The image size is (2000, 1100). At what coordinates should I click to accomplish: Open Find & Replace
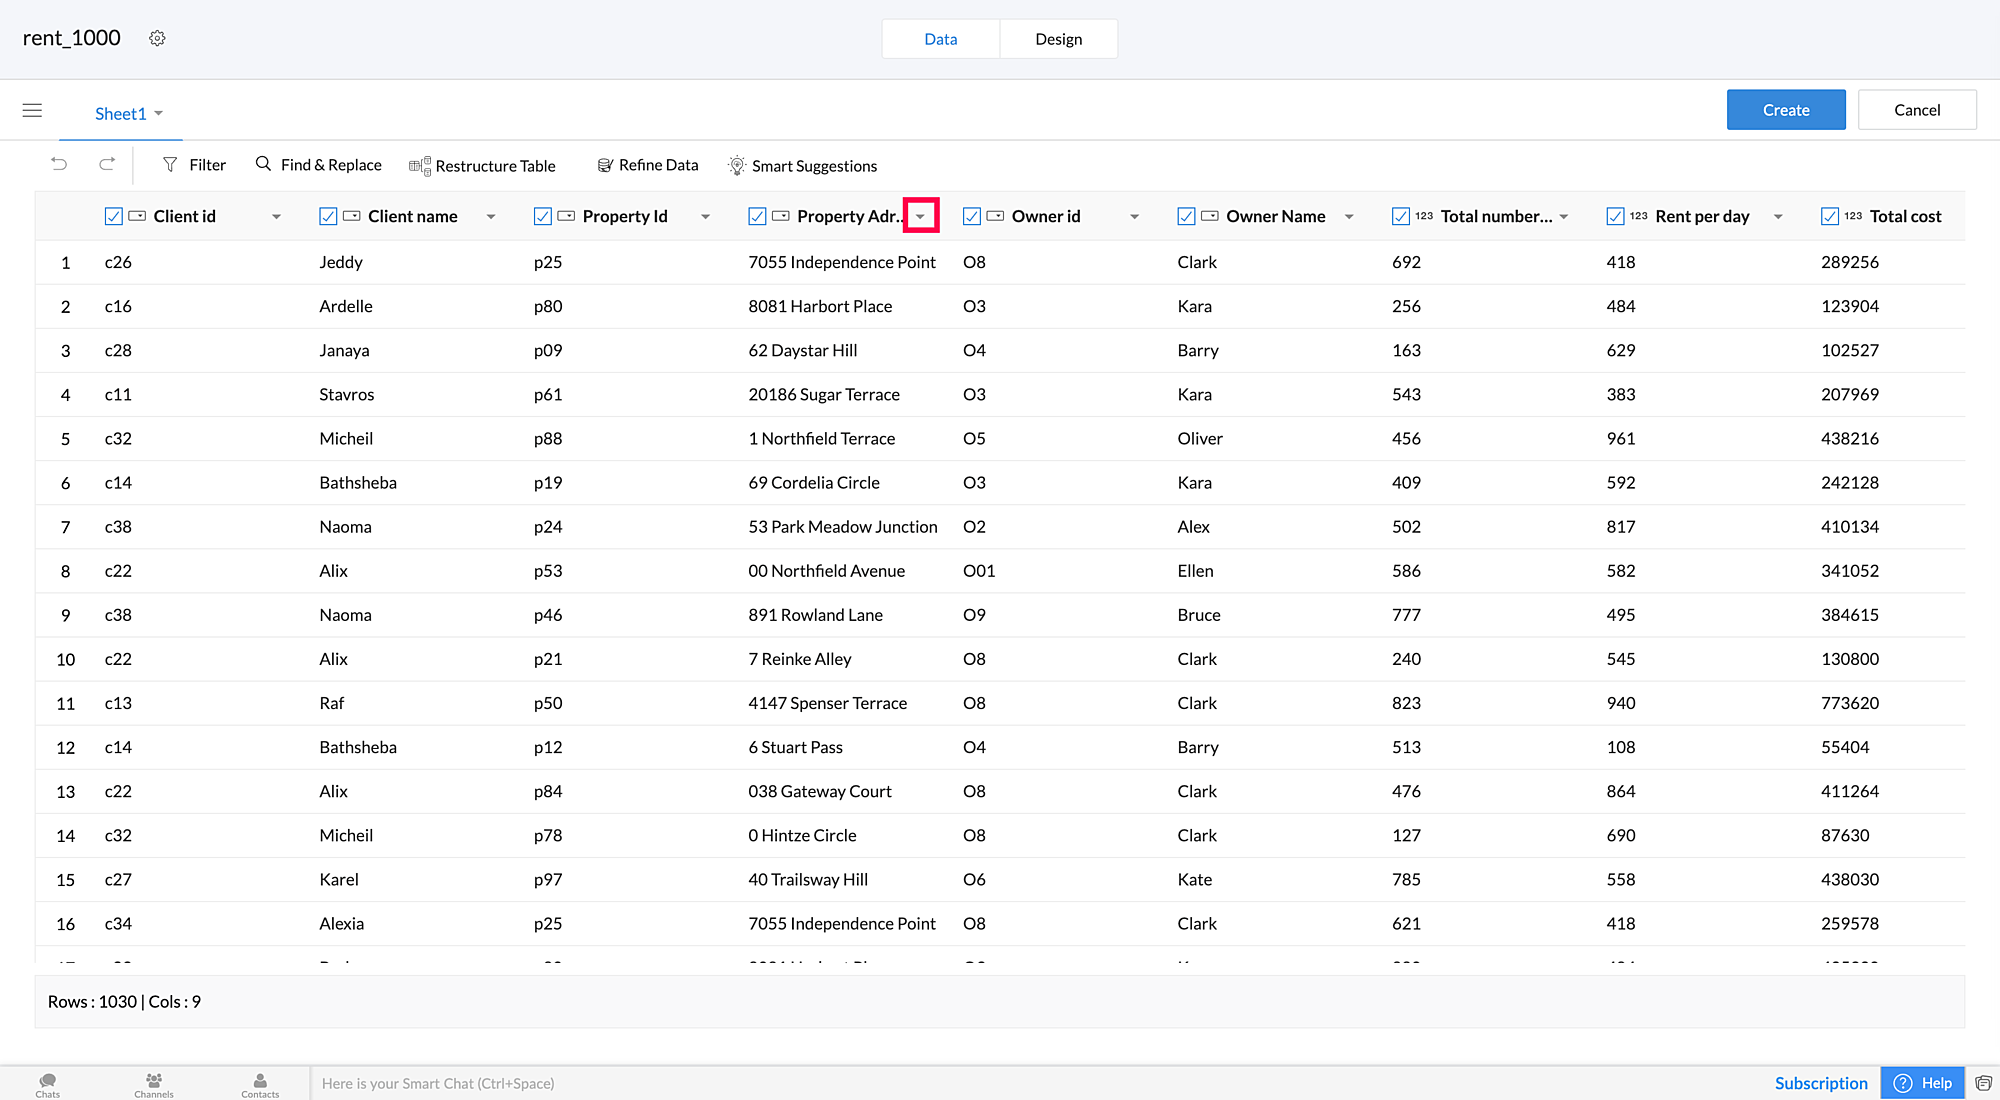pos(318,165)
